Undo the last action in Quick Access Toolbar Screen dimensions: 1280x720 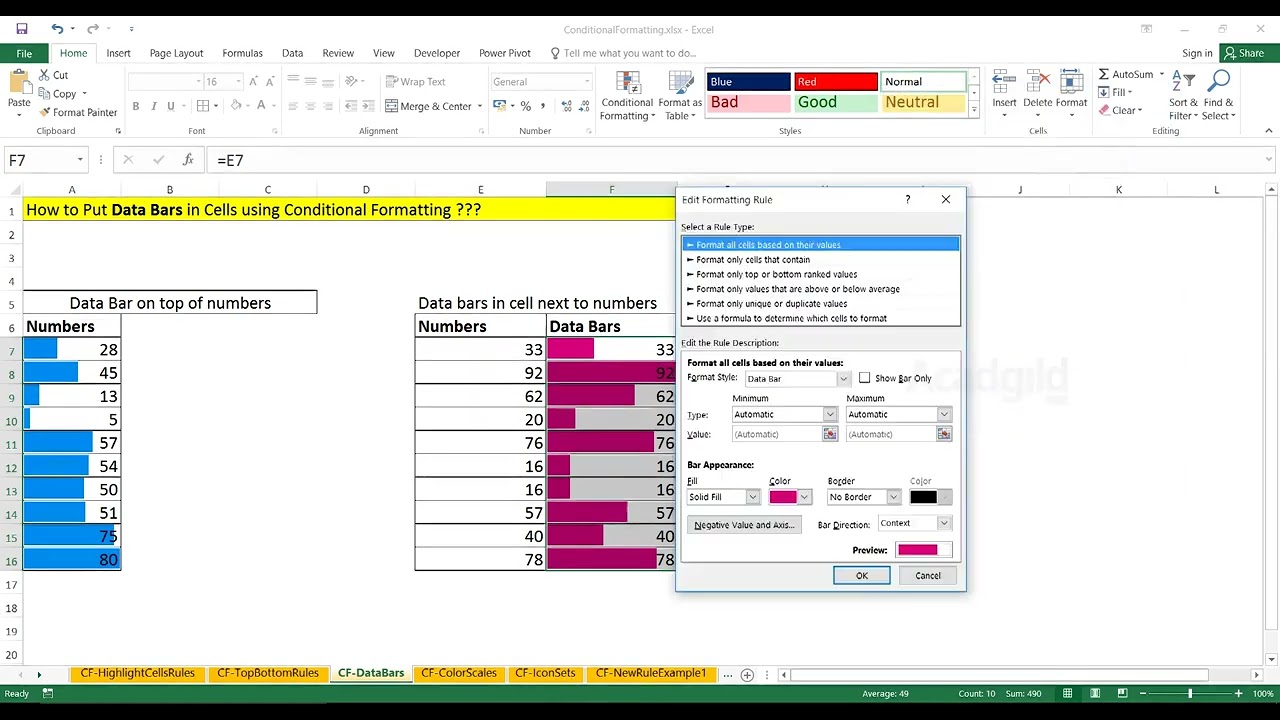coord(57,29)
